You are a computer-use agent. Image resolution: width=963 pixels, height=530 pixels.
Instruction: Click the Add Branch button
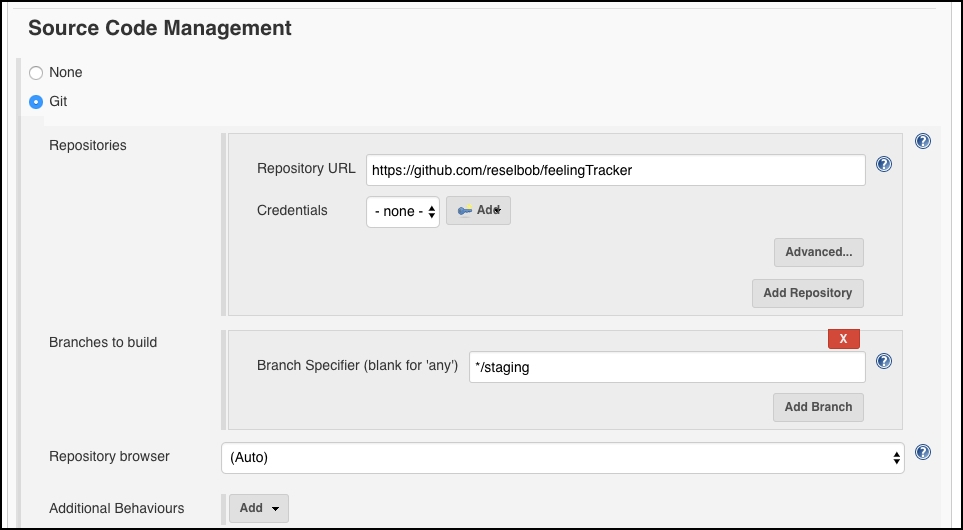point(818,407)
